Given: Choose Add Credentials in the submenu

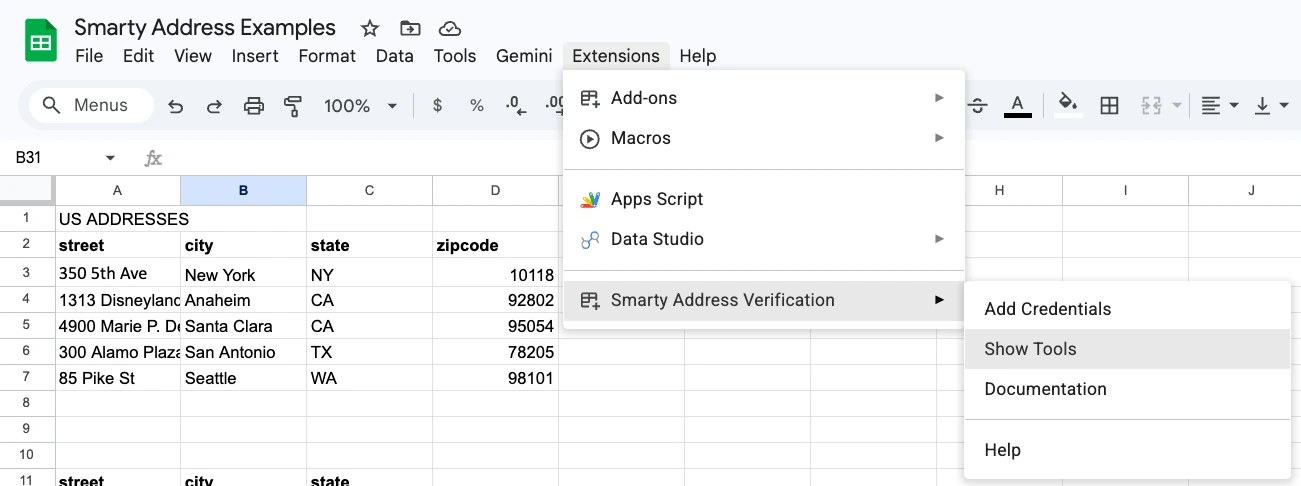Looking at the screenshot, I should pyautogui.click(x=1127, y=309).
